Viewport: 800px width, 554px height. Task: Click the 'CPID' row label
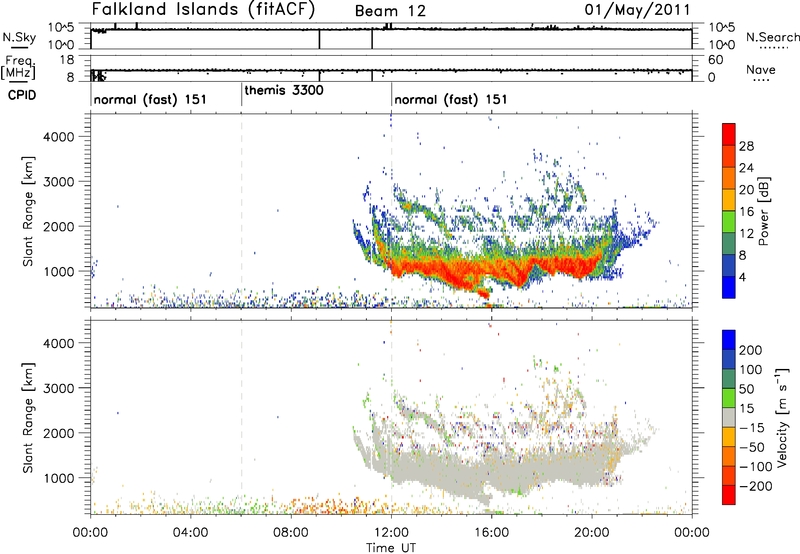click(21, 95)
